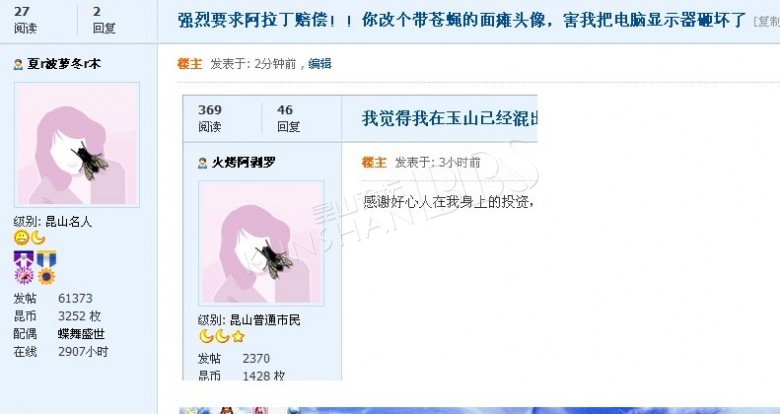This screenshot has height=414, width=780.
Task: Open thread title about 阿拉丁赔偿
Action: pos(462,20)
